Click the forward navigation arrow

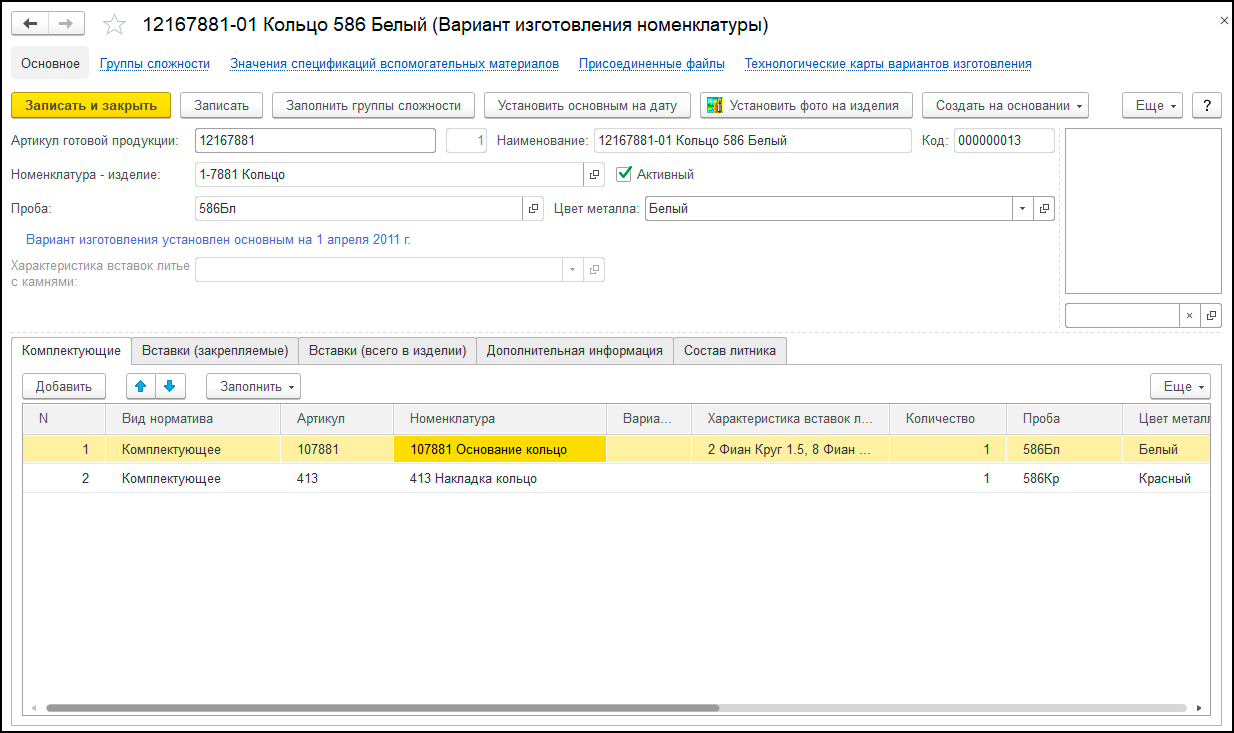[66, 24]
